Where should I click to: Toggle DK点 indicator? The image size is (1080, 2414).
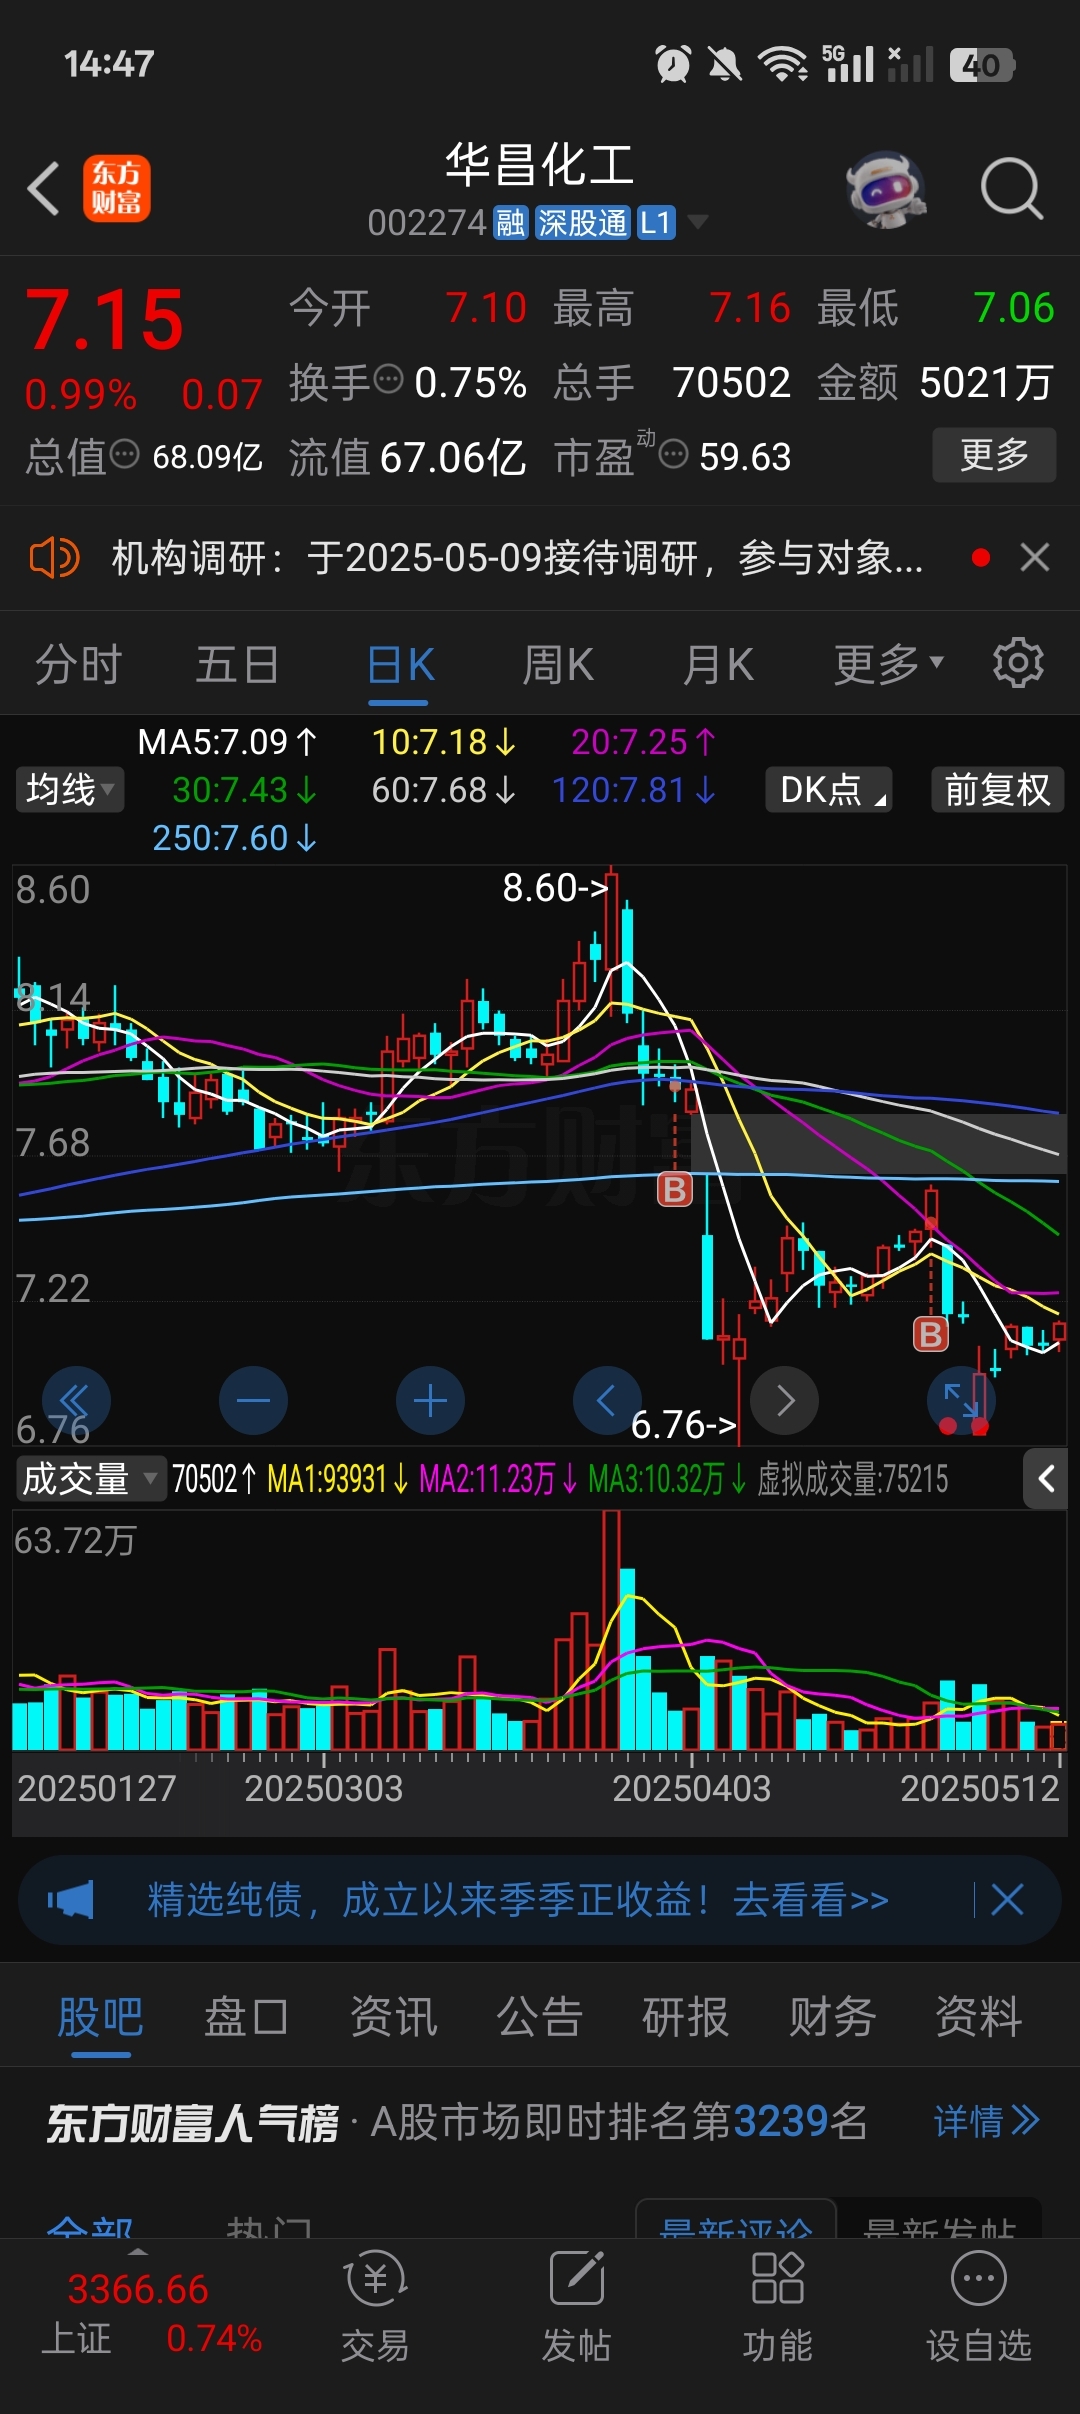click(x=829, y=790)
